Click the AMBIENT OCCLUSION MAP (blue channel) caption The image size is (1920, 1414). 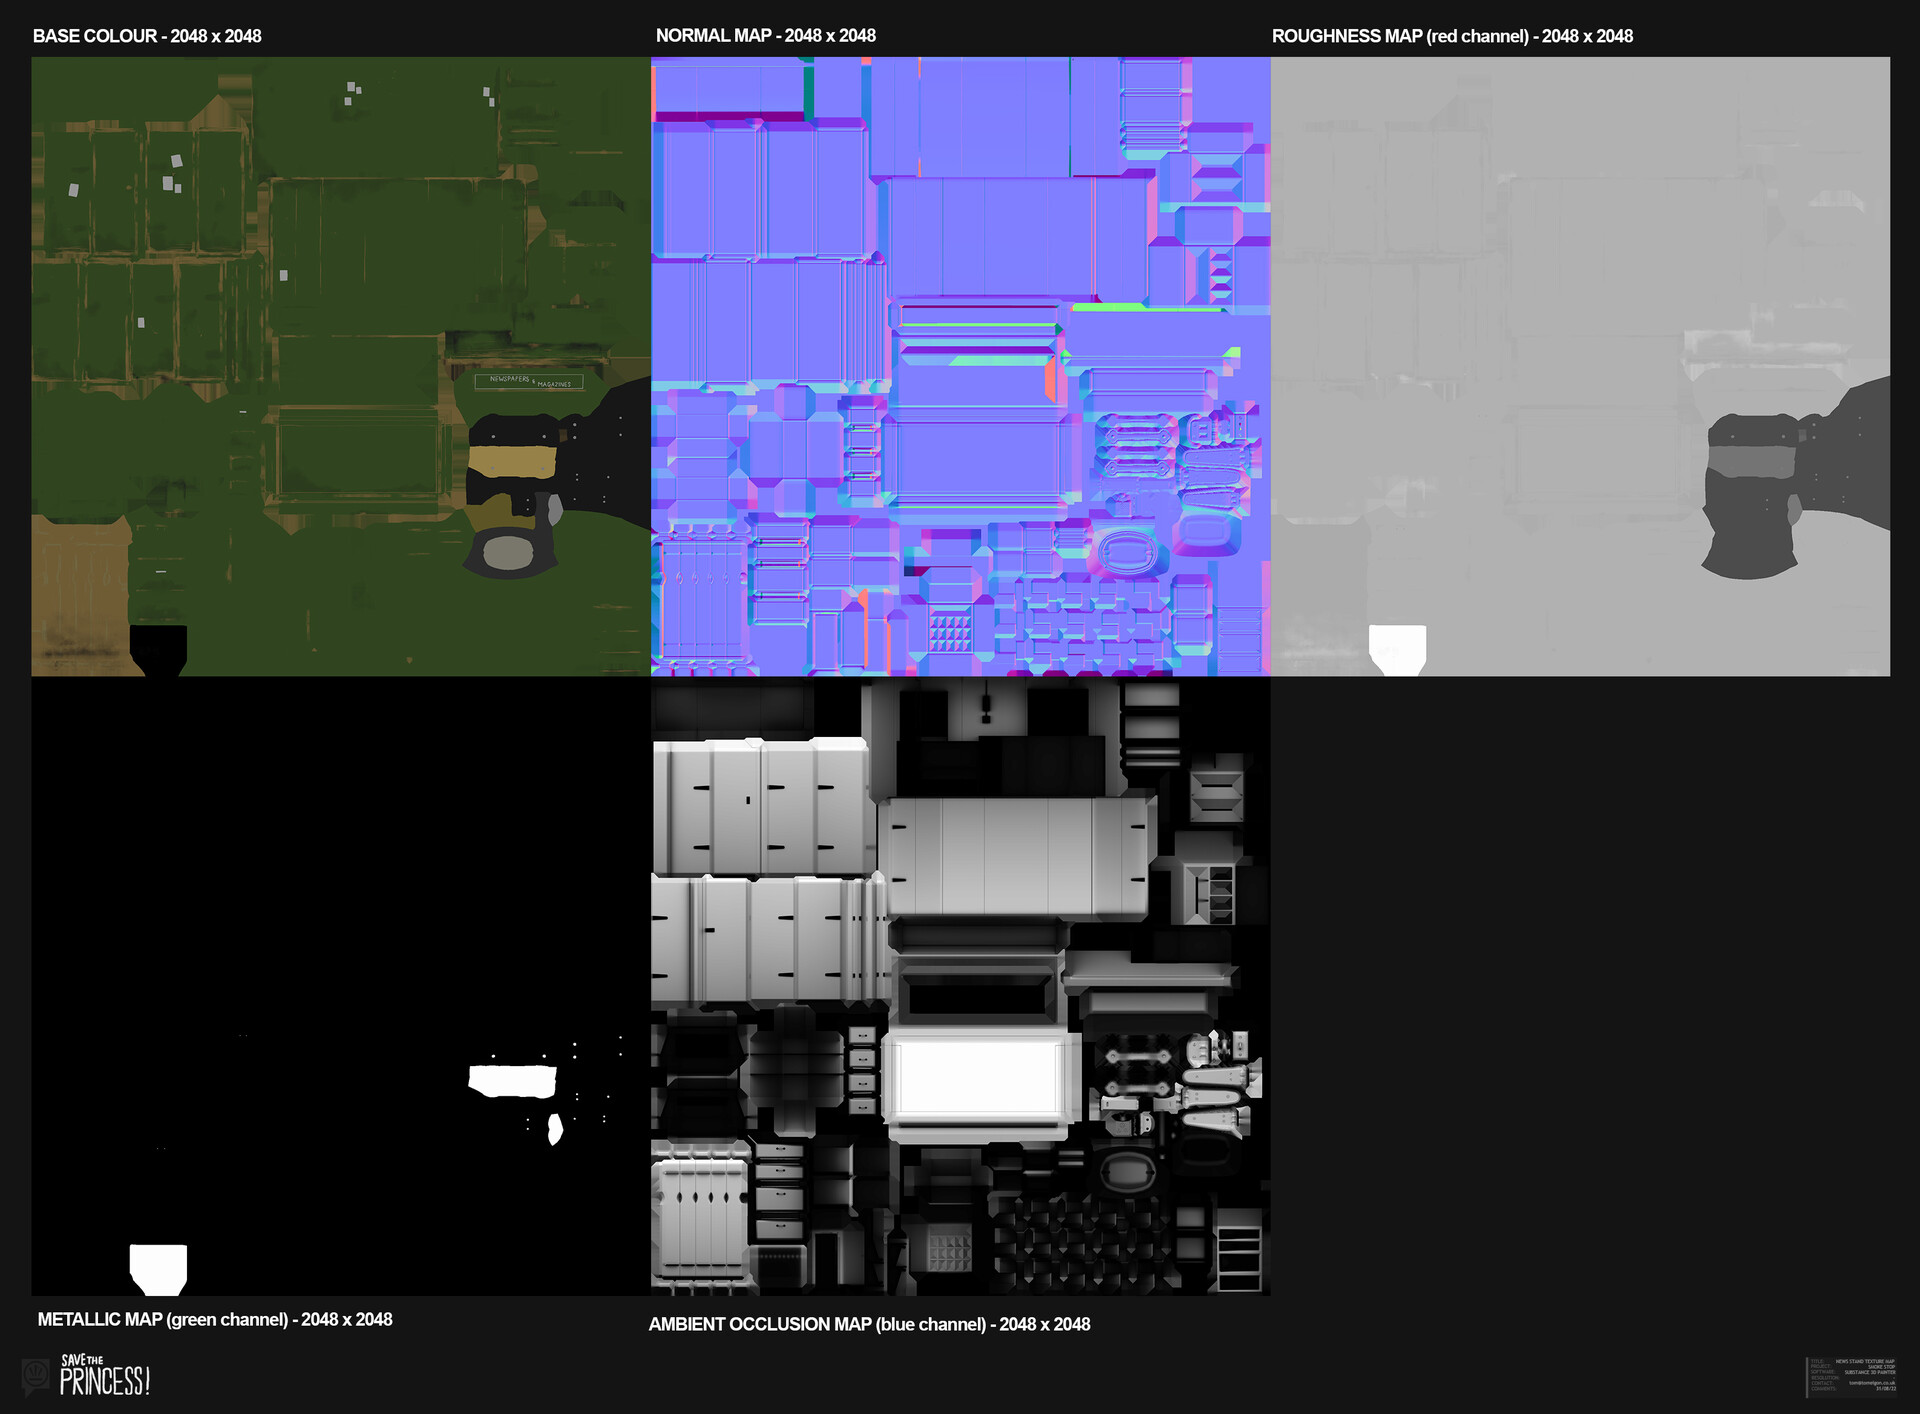[868, 1324]
